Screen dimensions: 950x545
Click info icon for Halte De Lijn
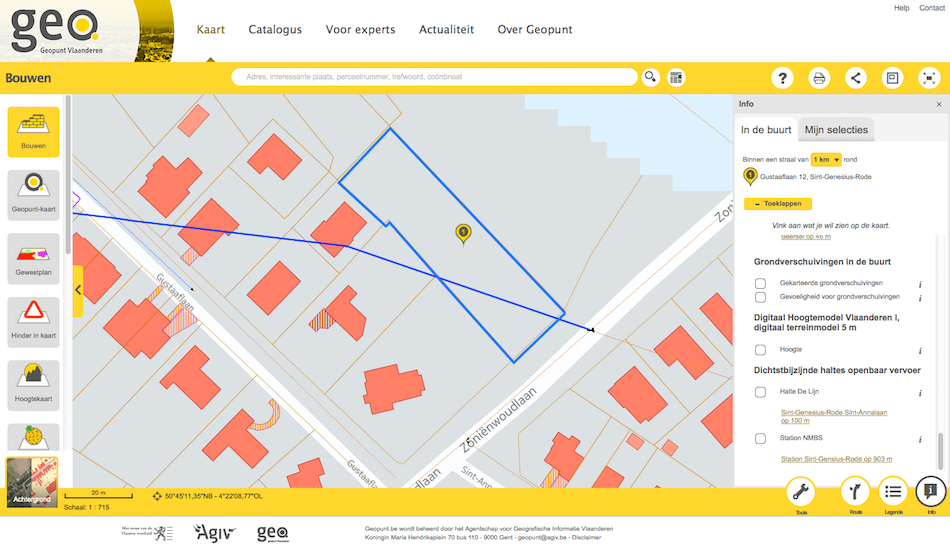pos(920,393)
